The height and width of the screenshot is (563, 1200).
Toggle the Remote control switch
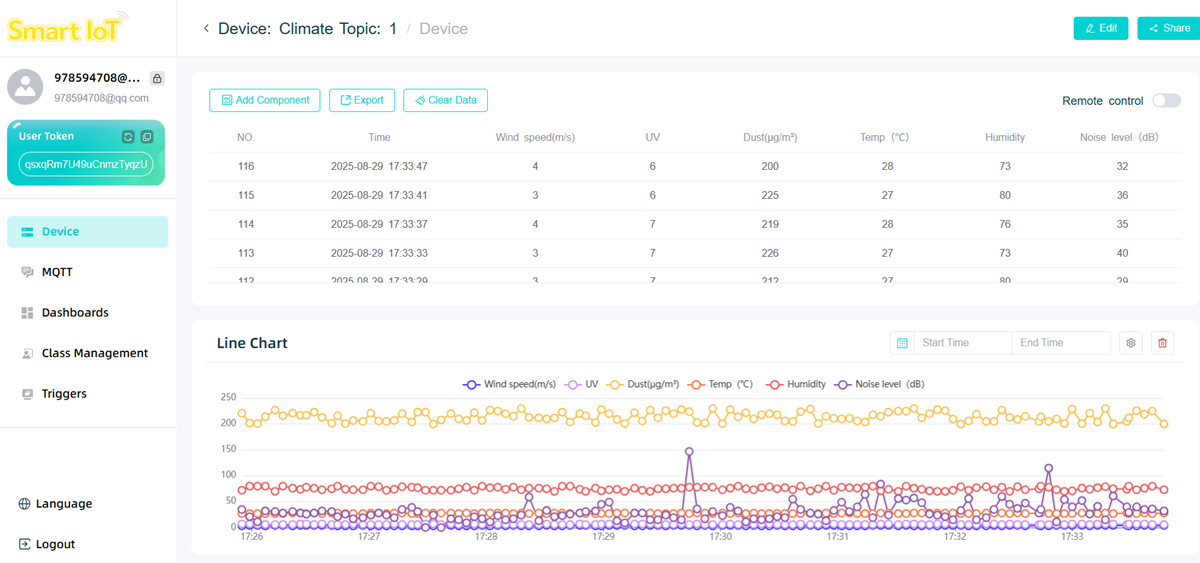[x=1166, y=101]
